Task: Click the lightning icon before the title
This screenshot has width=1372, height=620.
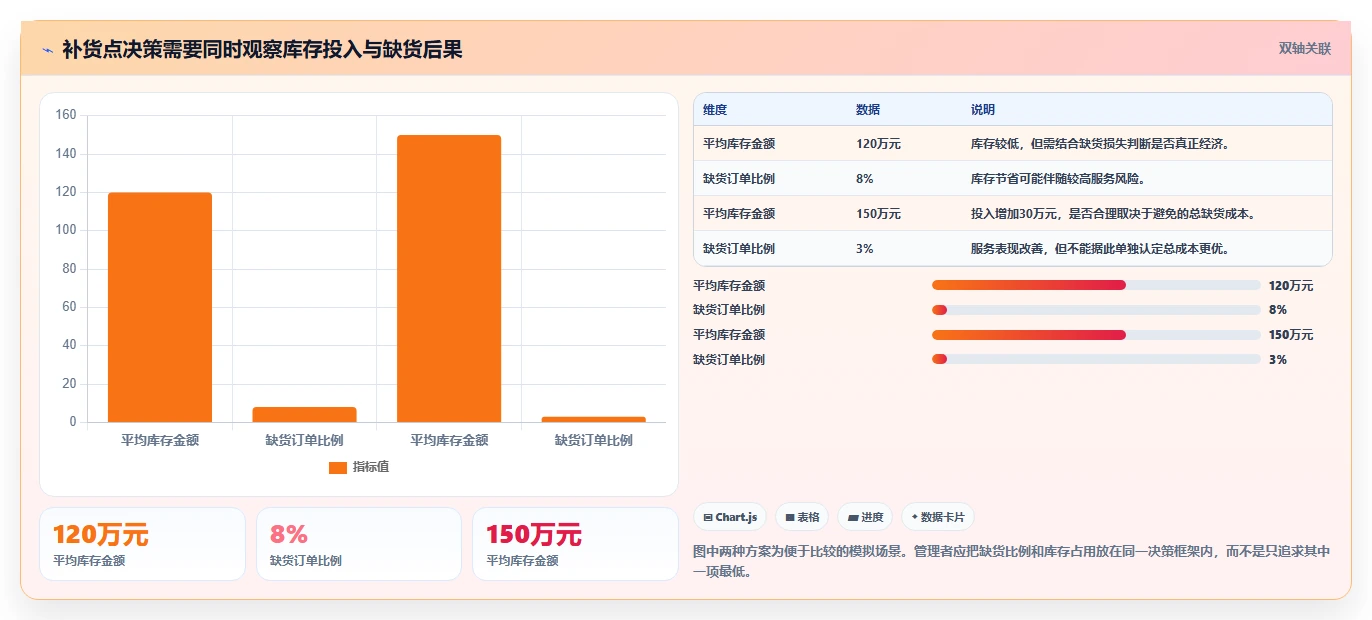Action: coord(47,50)
